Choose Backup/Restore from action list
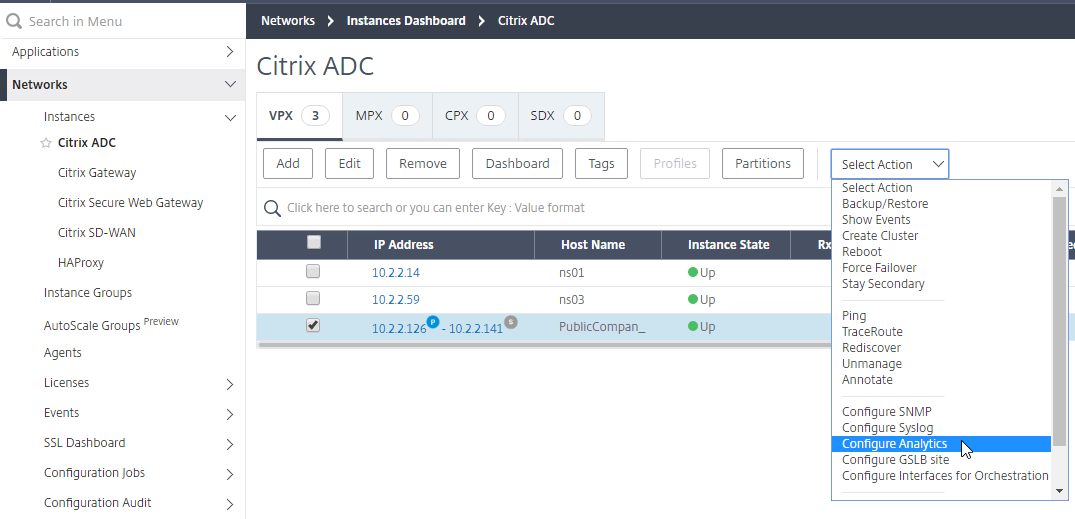 (885, 204)
